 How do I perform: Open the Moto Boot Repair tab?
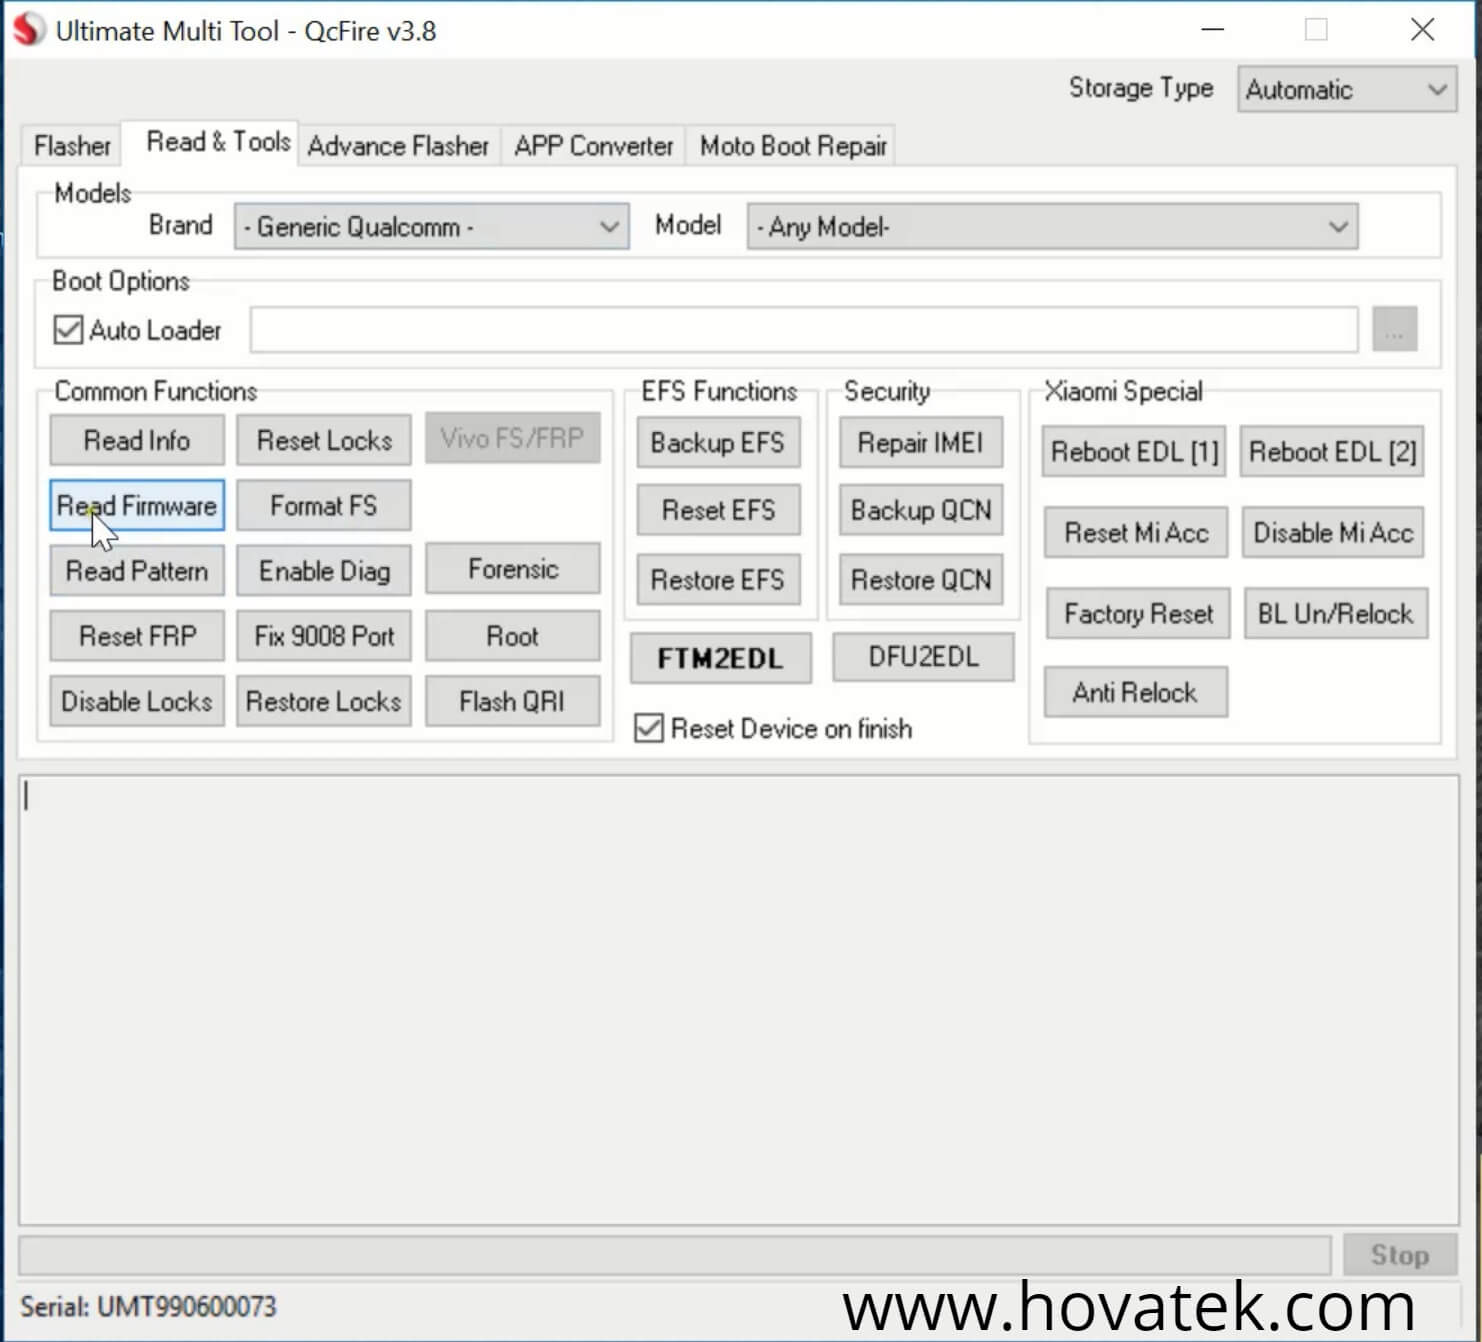point(793,146)
